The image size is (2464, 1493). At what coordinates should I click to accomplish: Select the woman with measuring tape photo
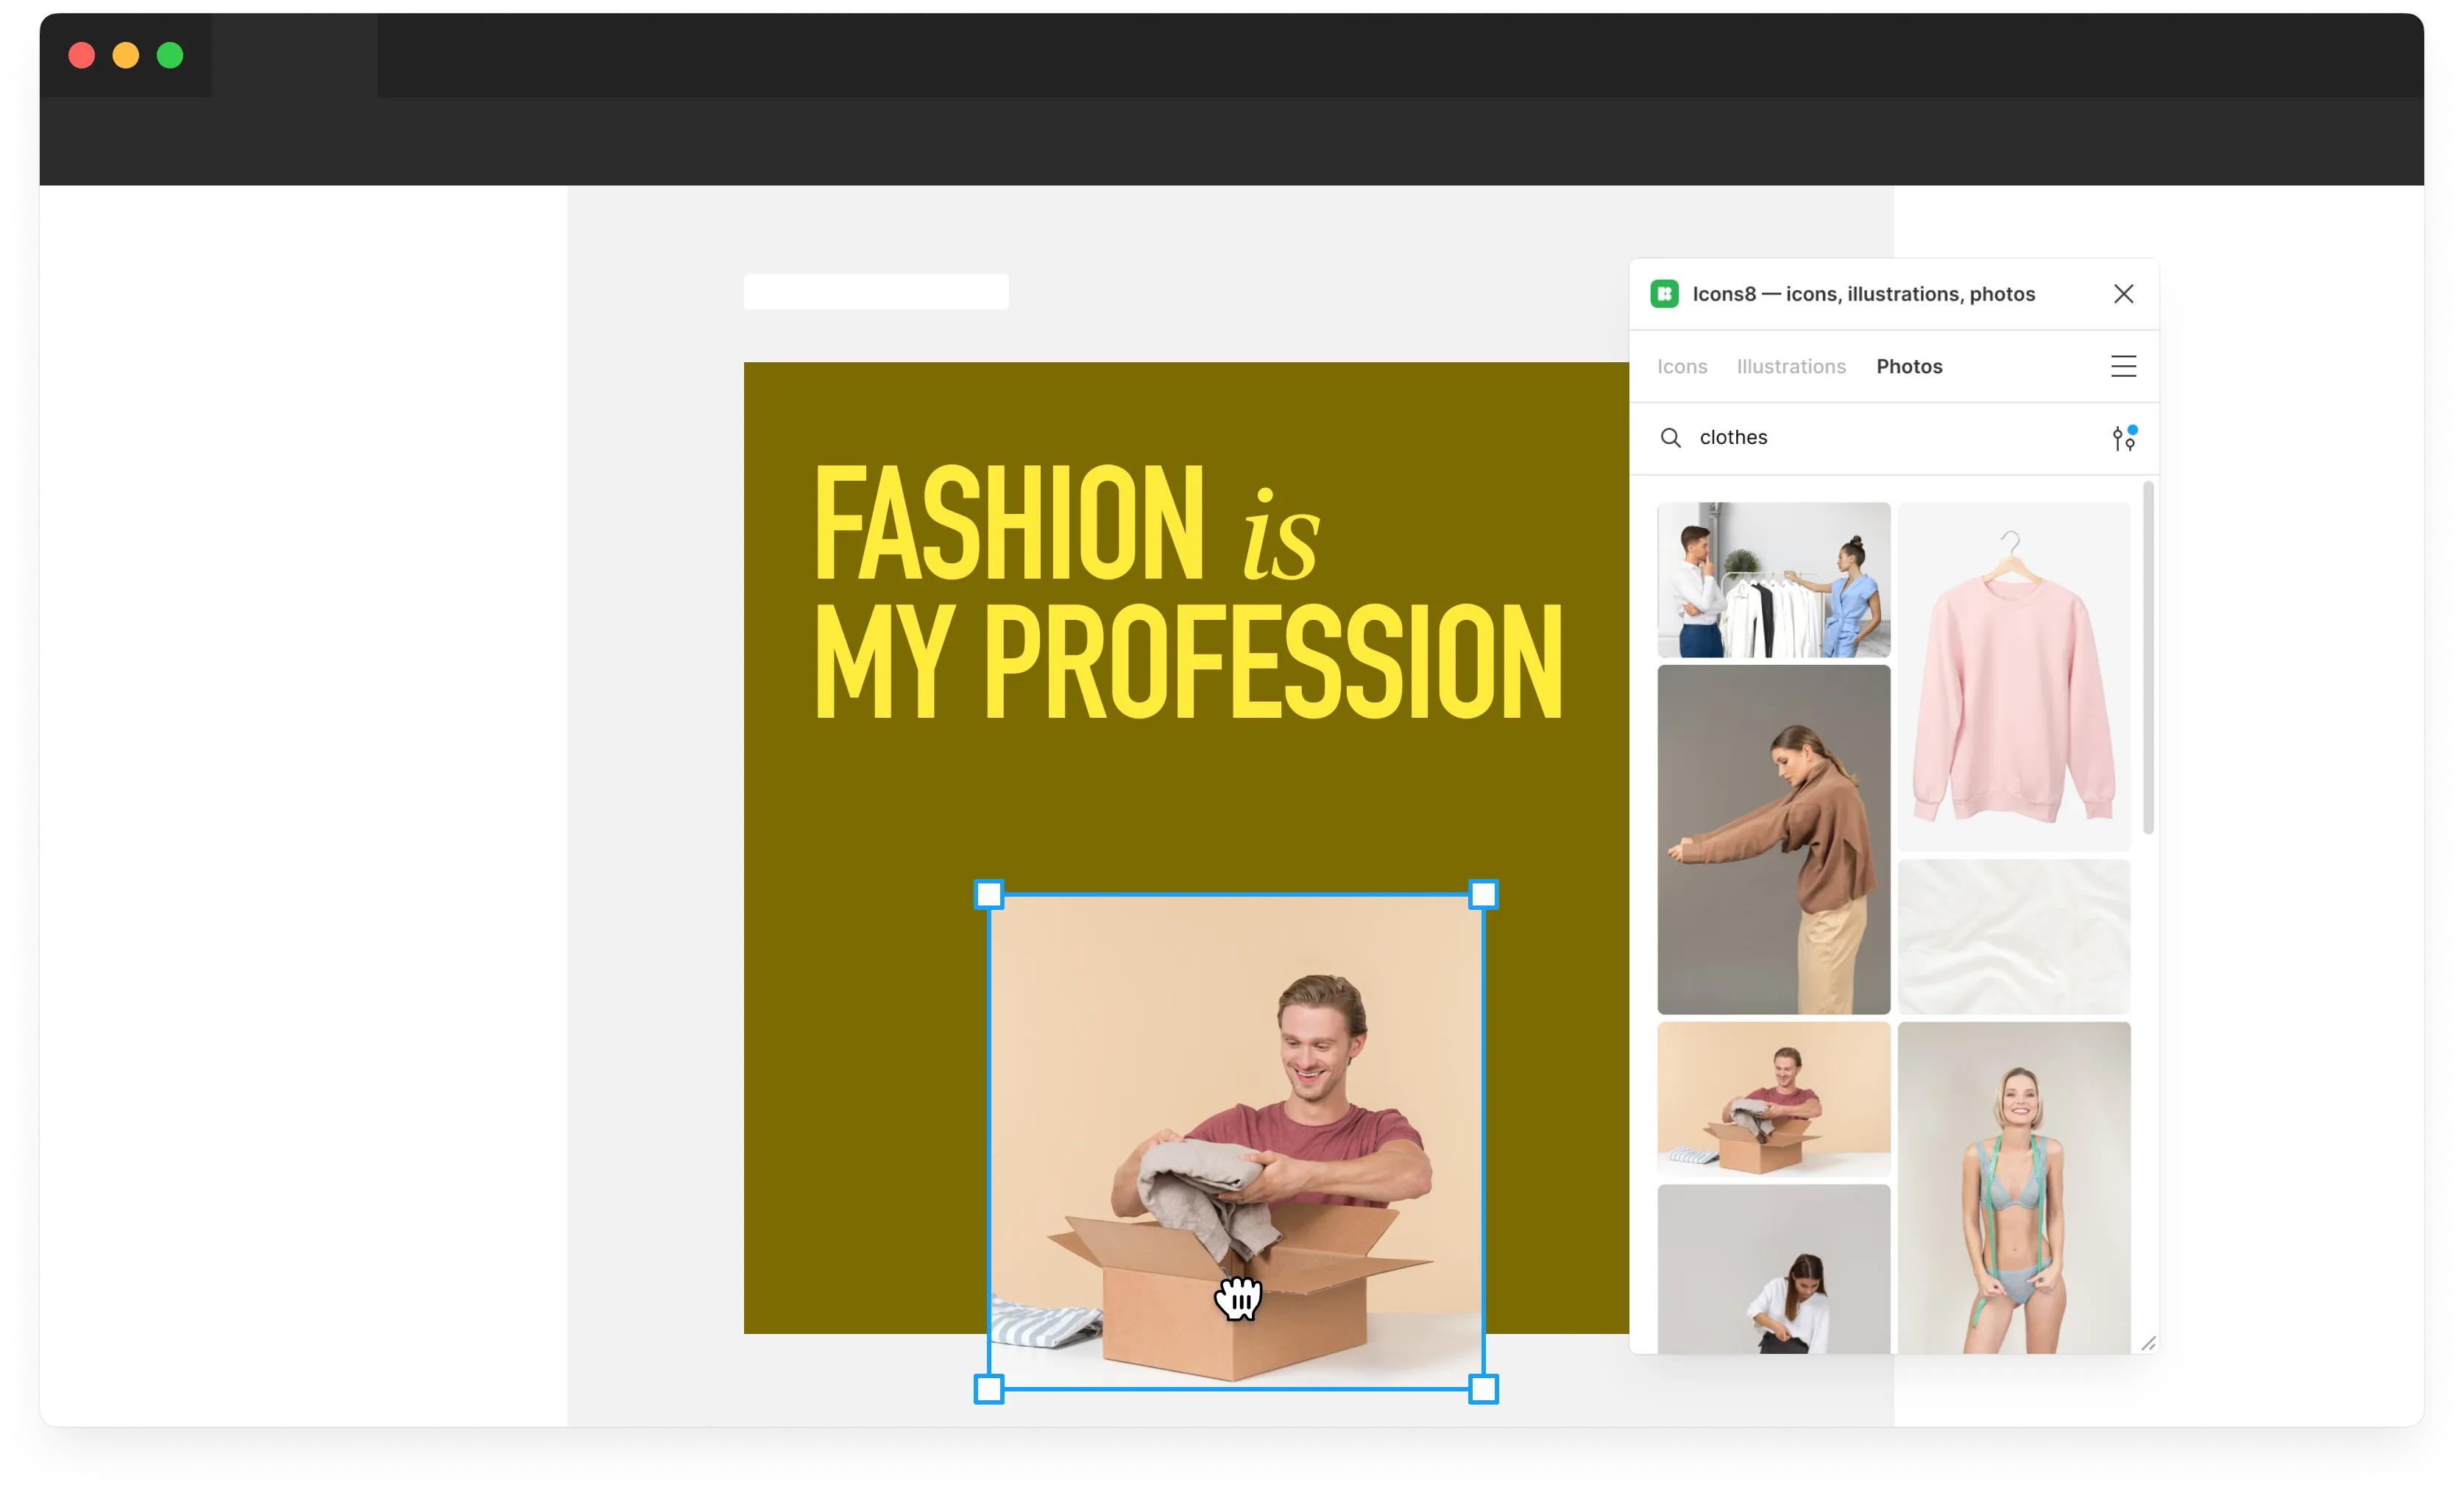(x=2013, y=1188)
